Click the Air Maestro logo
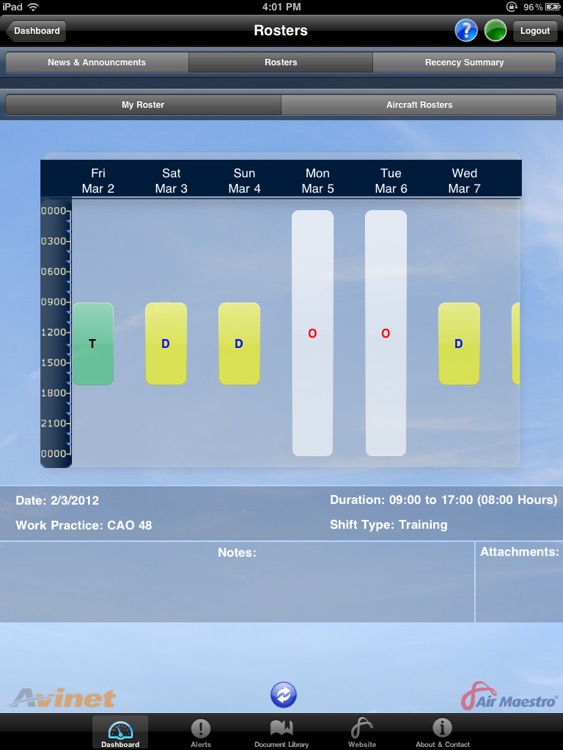 (508, 697)
